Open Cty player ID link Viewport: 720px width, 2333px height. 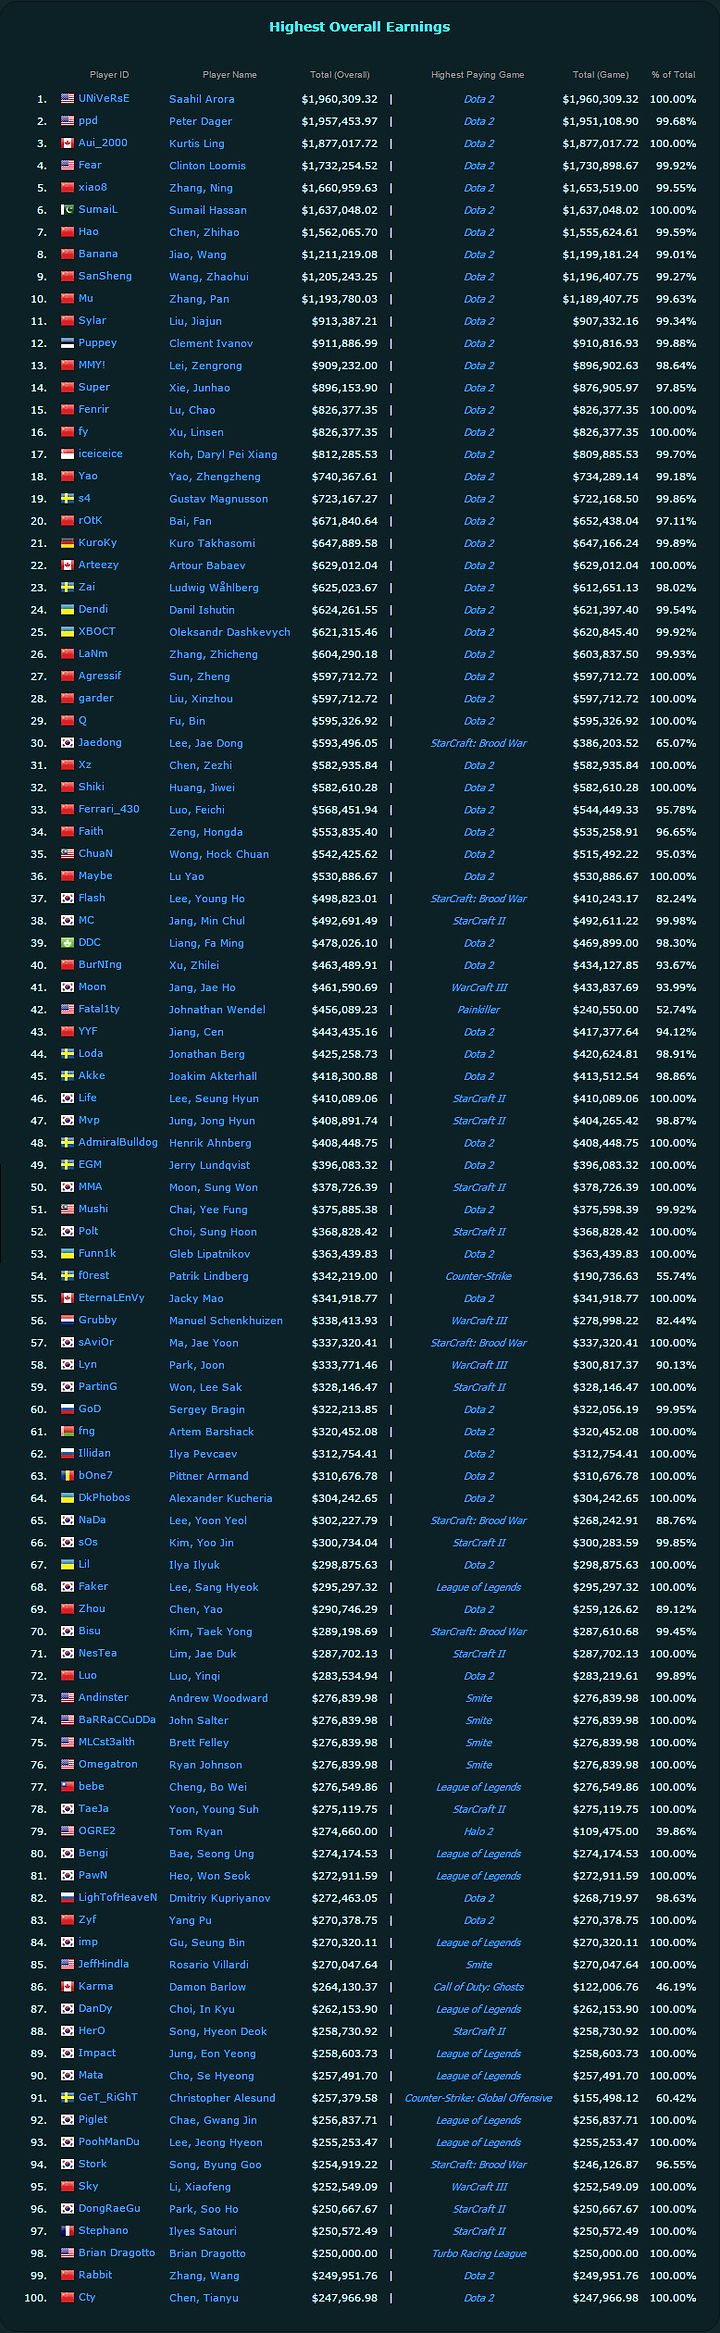coord(87,2297)
